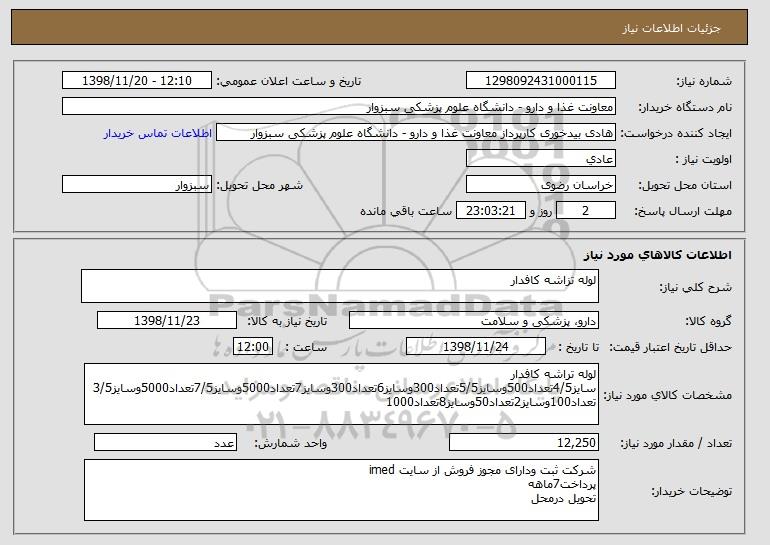Click the note line تحویل درمحل

coord(564,498)
